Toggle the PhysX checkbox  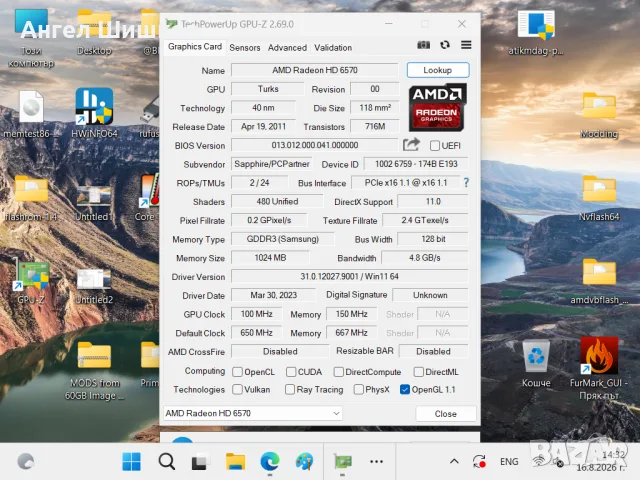[x=358, y=389]
